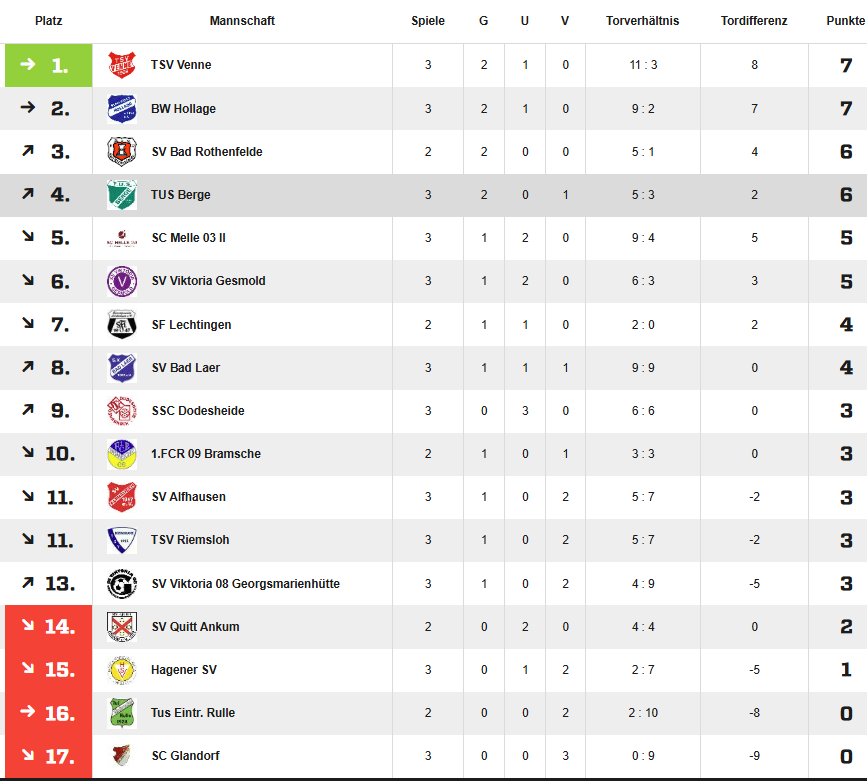Viewport: 867px width, 781px height.
Task: Select the highlighted TUS Berge table row
Action: (434, 195)
